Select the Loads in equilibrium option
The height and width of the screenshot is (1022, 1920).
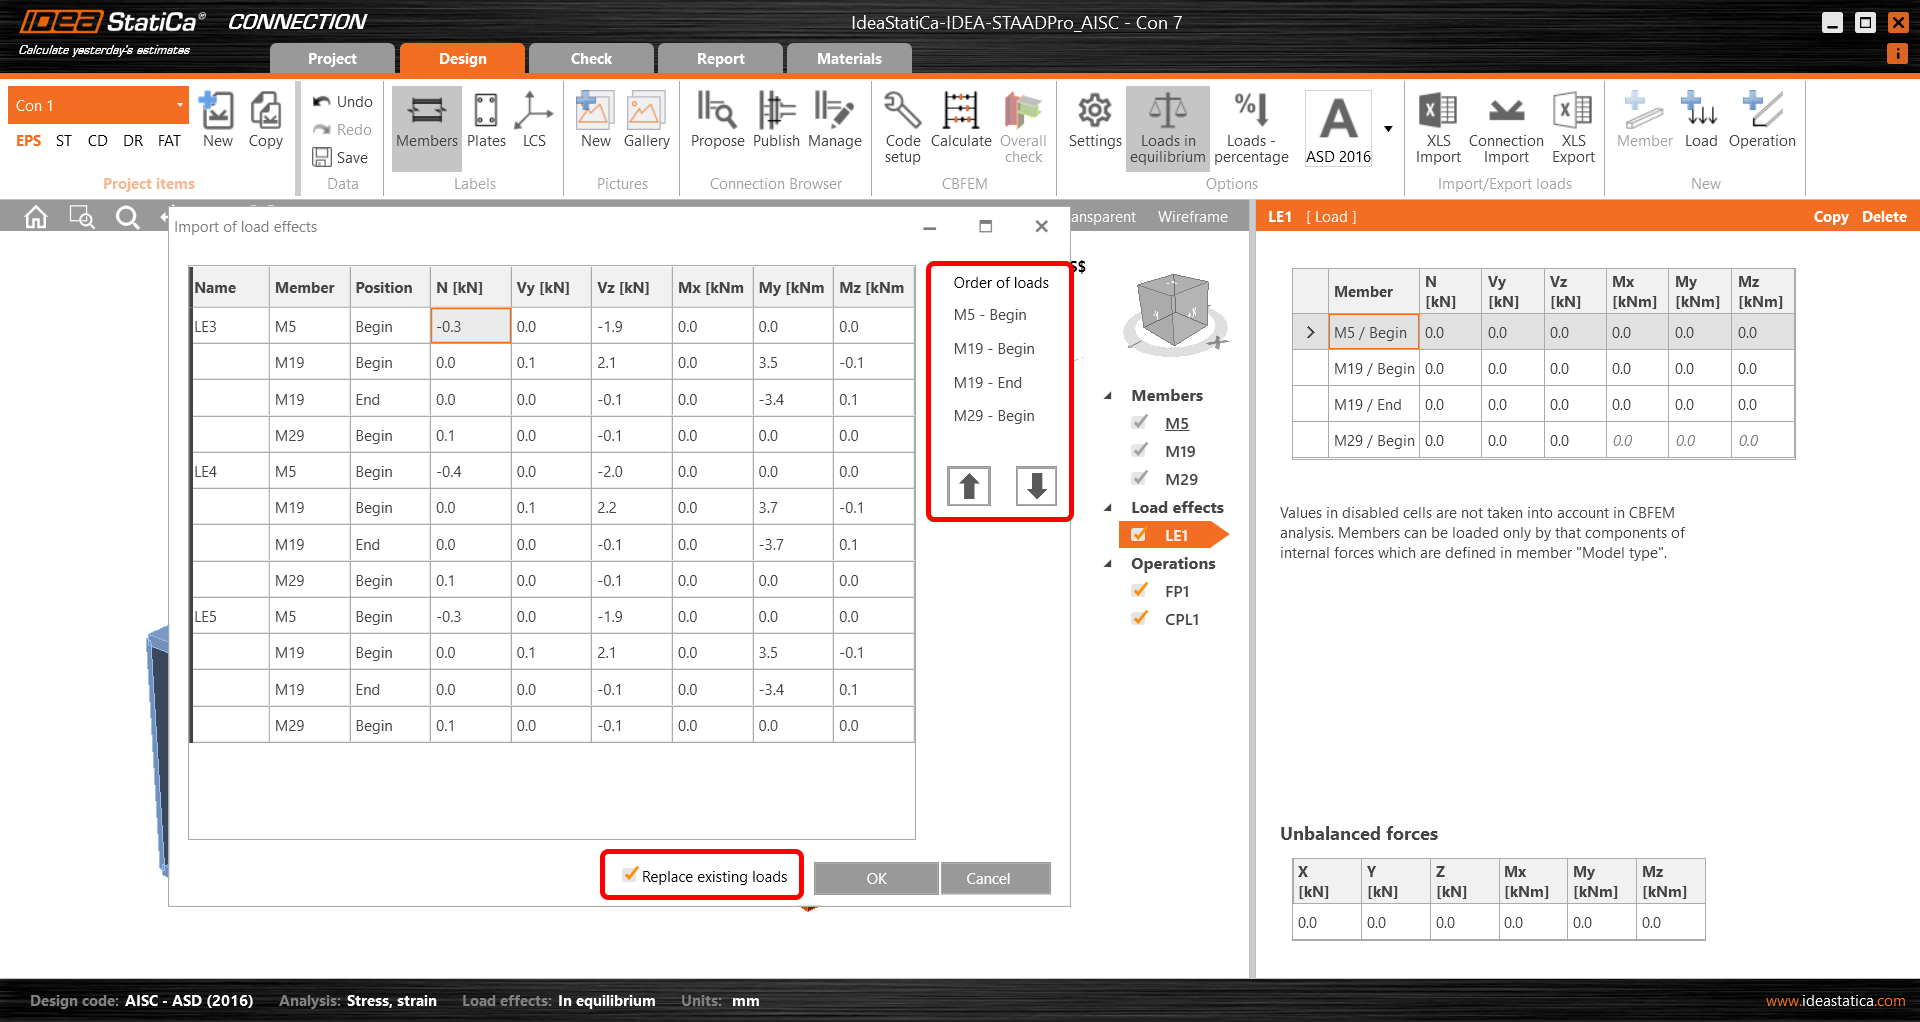point(1167,127)
